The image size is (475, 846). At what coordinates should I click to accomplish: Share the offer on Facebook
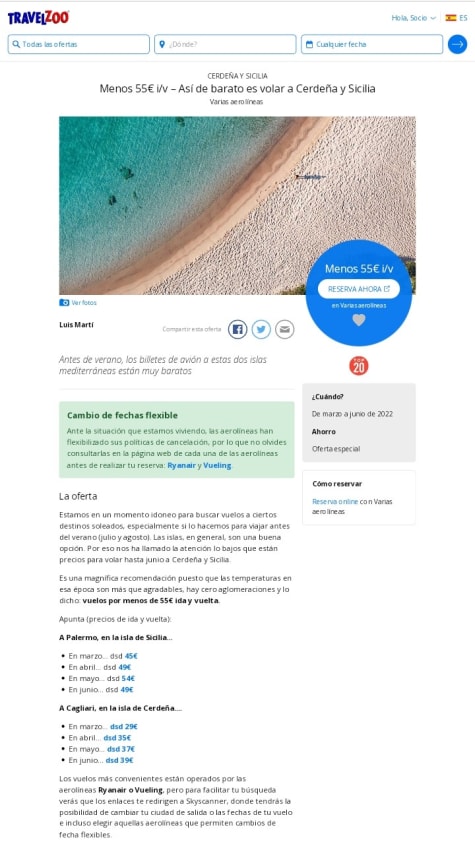pyautogui.click(x=238, y=329)
